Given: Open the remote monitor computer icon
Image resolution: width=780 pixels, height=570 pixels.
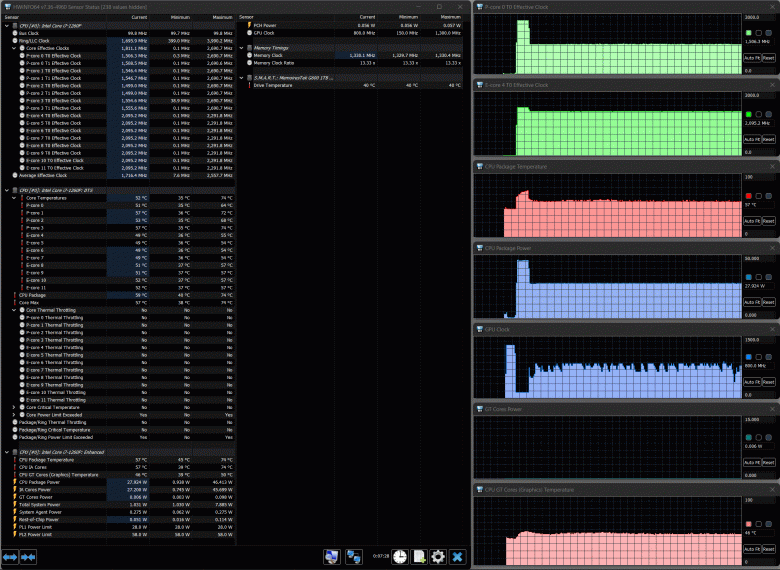Looking at the screenshot, I should tap(332, 557).
